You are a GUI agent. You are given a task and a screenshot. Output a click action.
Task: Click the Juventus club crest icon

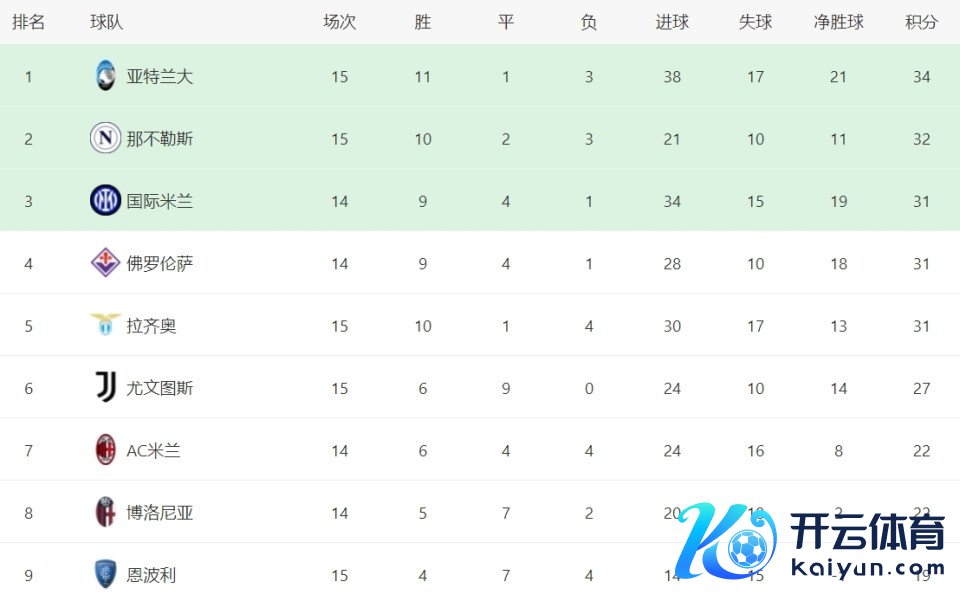(x=105, y=388)
